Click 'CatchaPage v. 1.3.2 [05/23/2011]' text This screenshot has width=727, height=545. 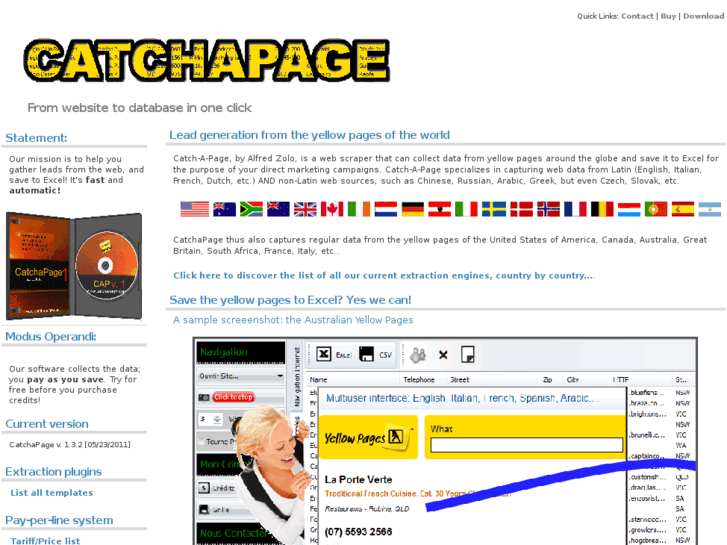[70, 444]
